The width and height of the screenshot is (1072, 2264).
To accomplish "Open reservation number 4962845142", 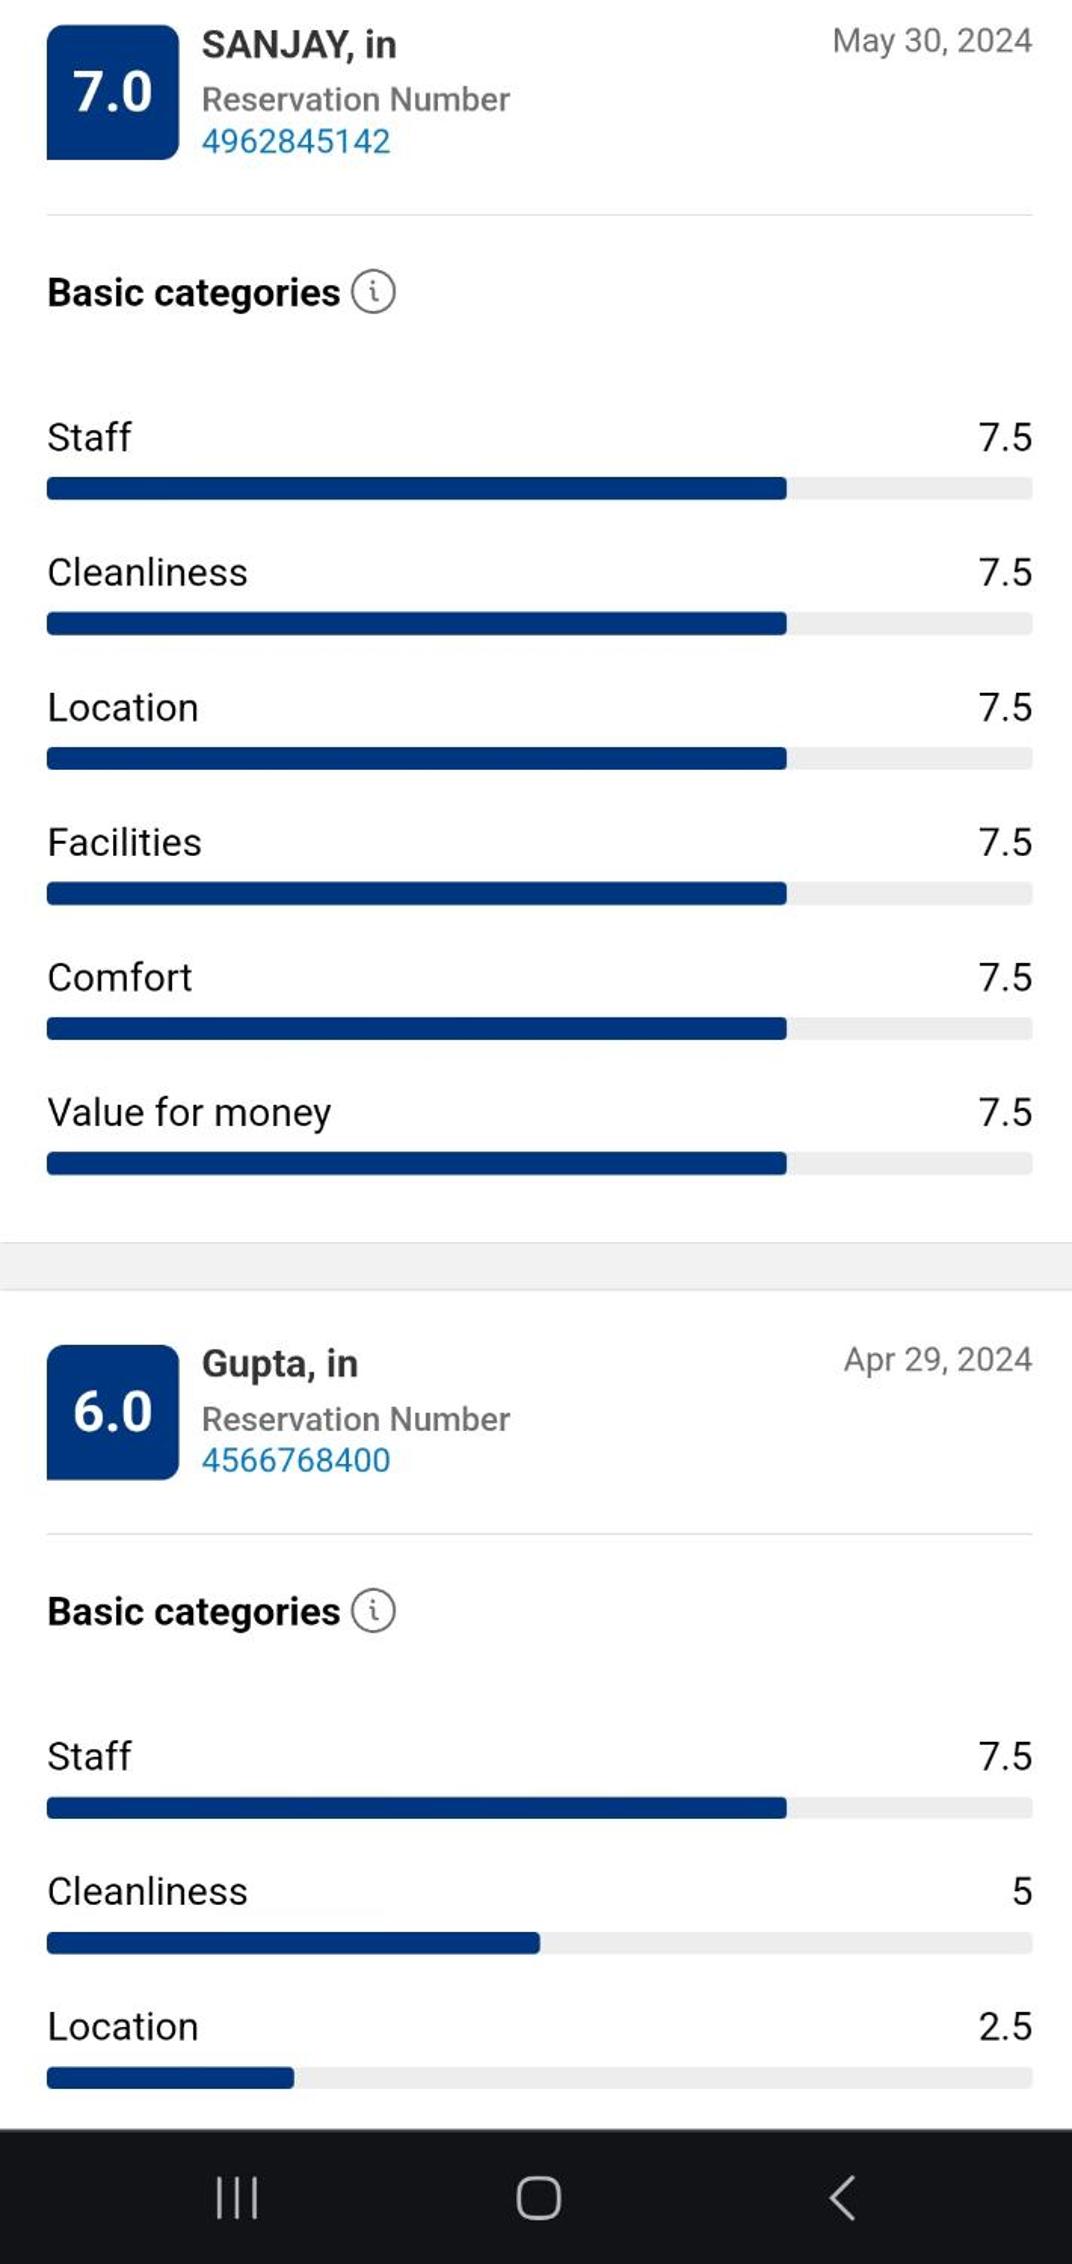I will click(296, 141).
